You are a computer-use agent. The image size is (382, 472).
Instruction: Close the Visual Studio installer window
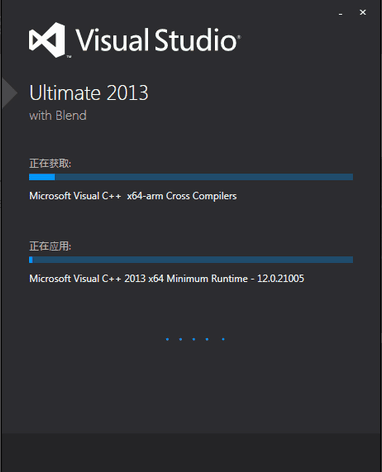point(363,12)
